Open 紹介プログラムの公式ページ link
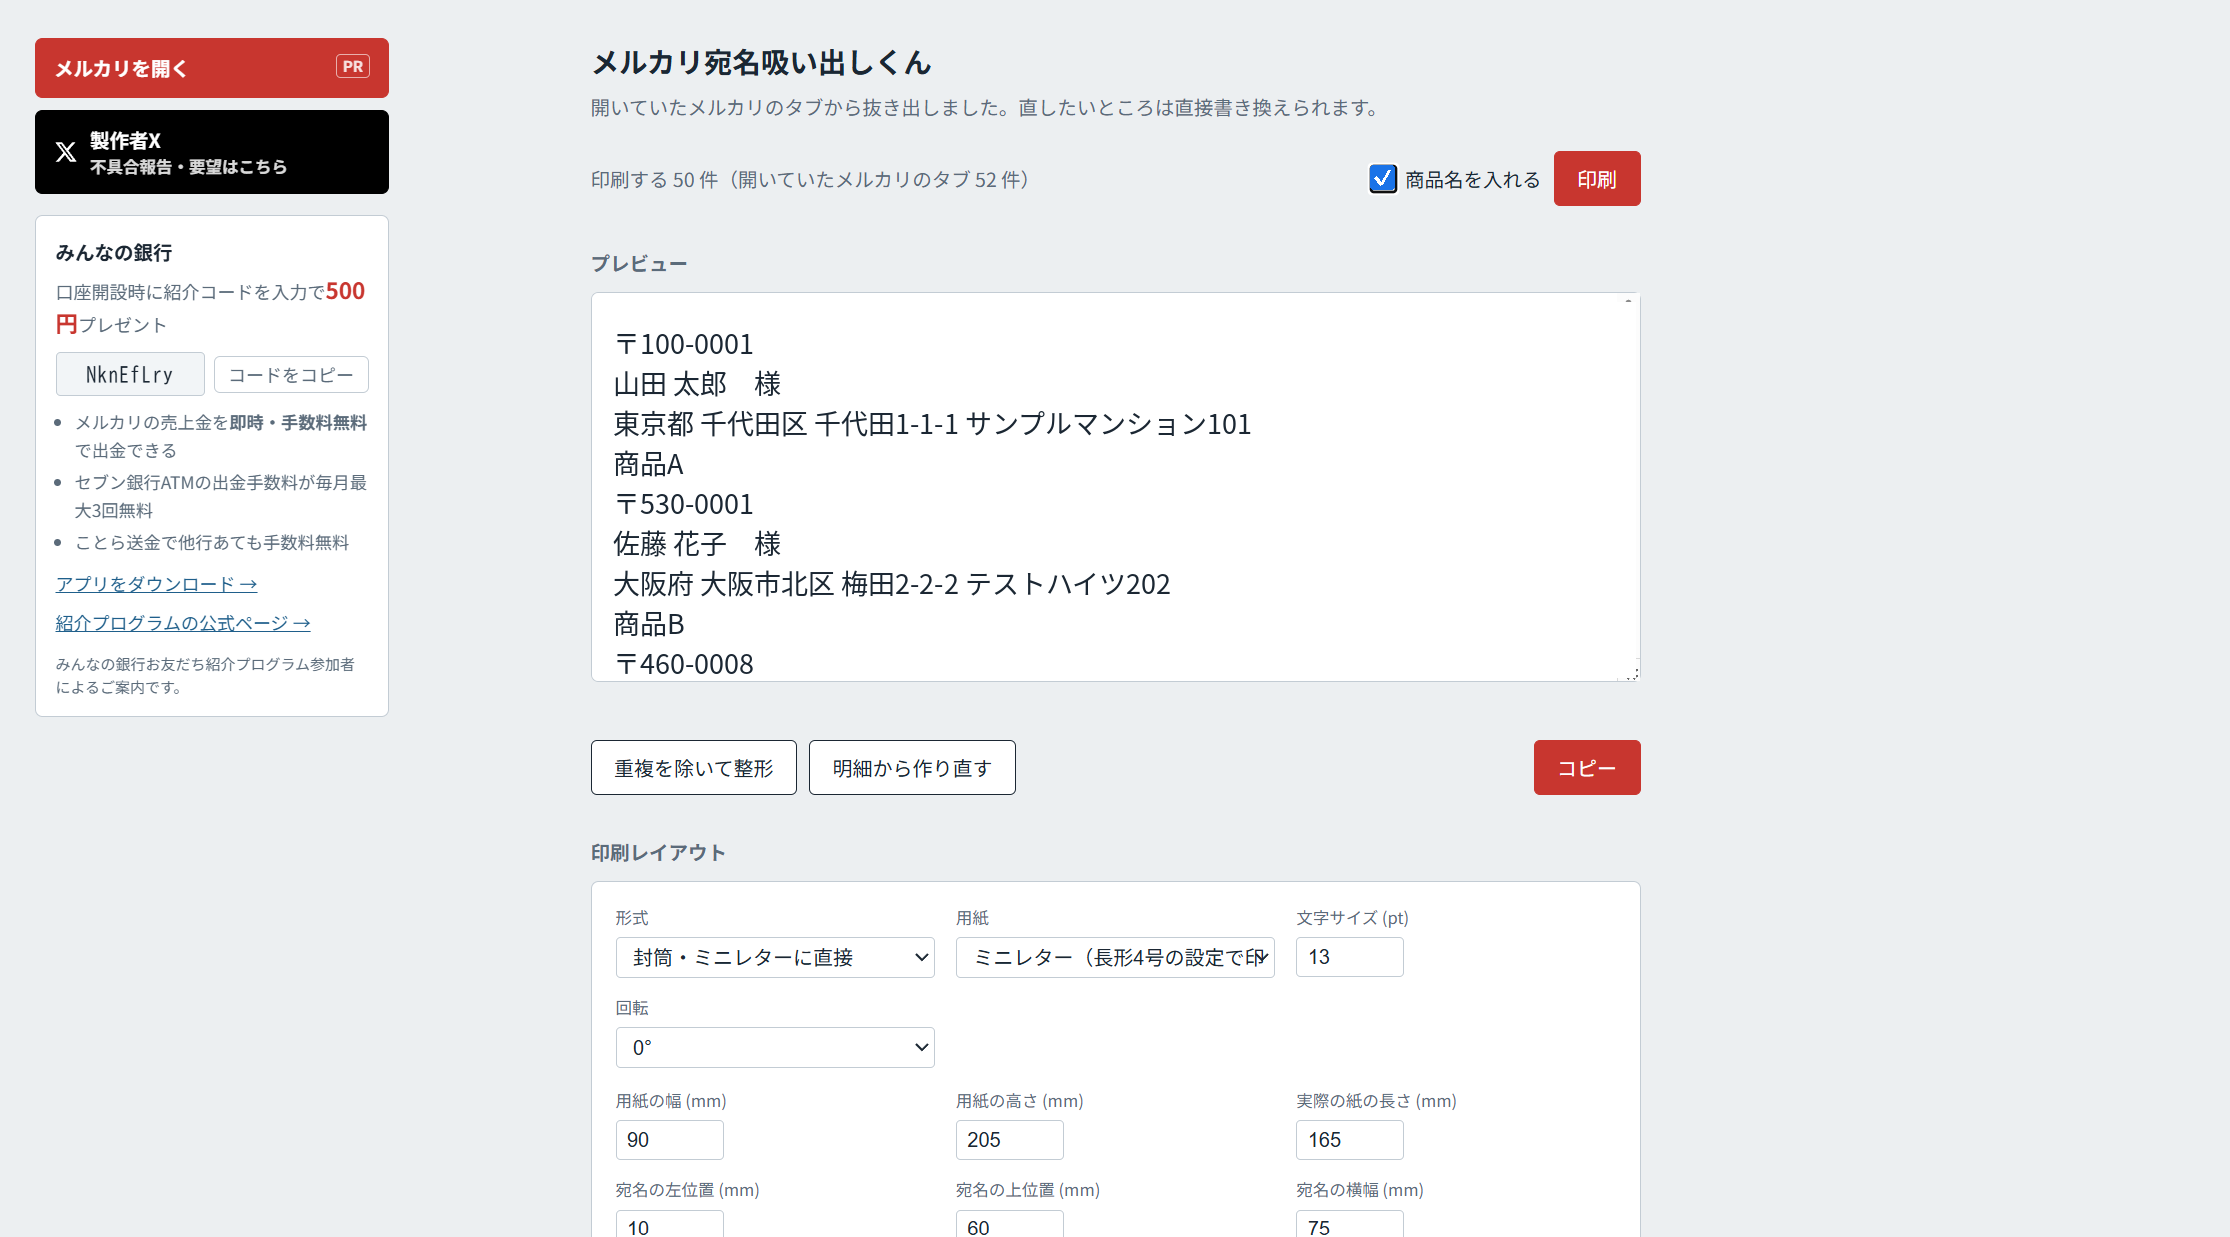Image resolution: width=2230 pixels, height=1237 pixels. pos(183,623)
